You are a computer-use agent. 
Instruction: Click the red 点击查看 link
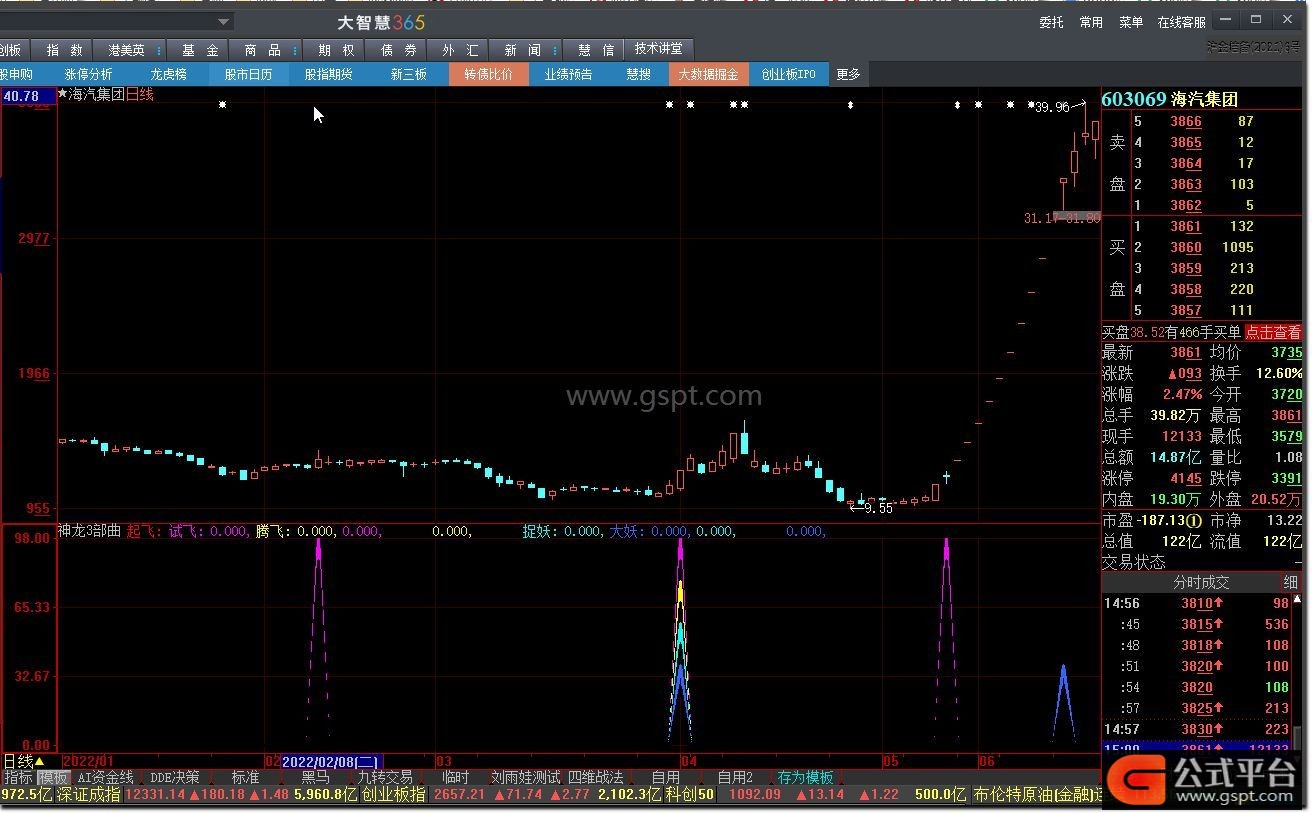click(x=1273, y=332)
